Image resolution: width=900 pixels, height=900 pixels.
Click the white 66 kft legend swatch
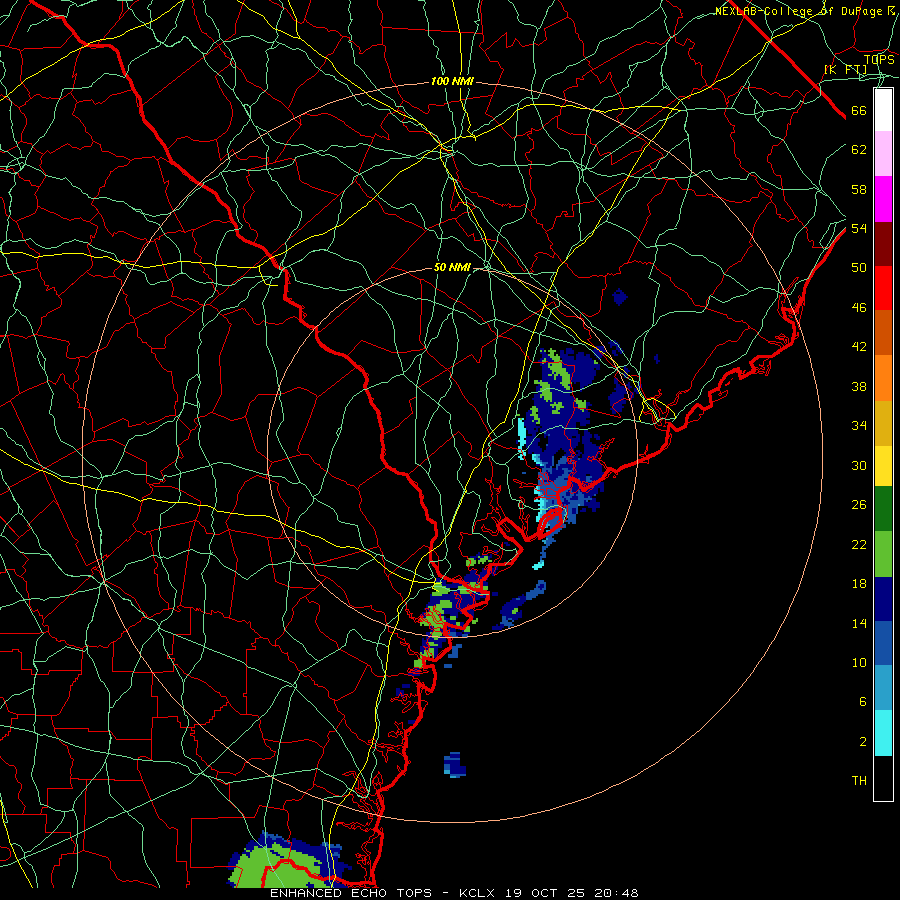(x=883, y=110)
